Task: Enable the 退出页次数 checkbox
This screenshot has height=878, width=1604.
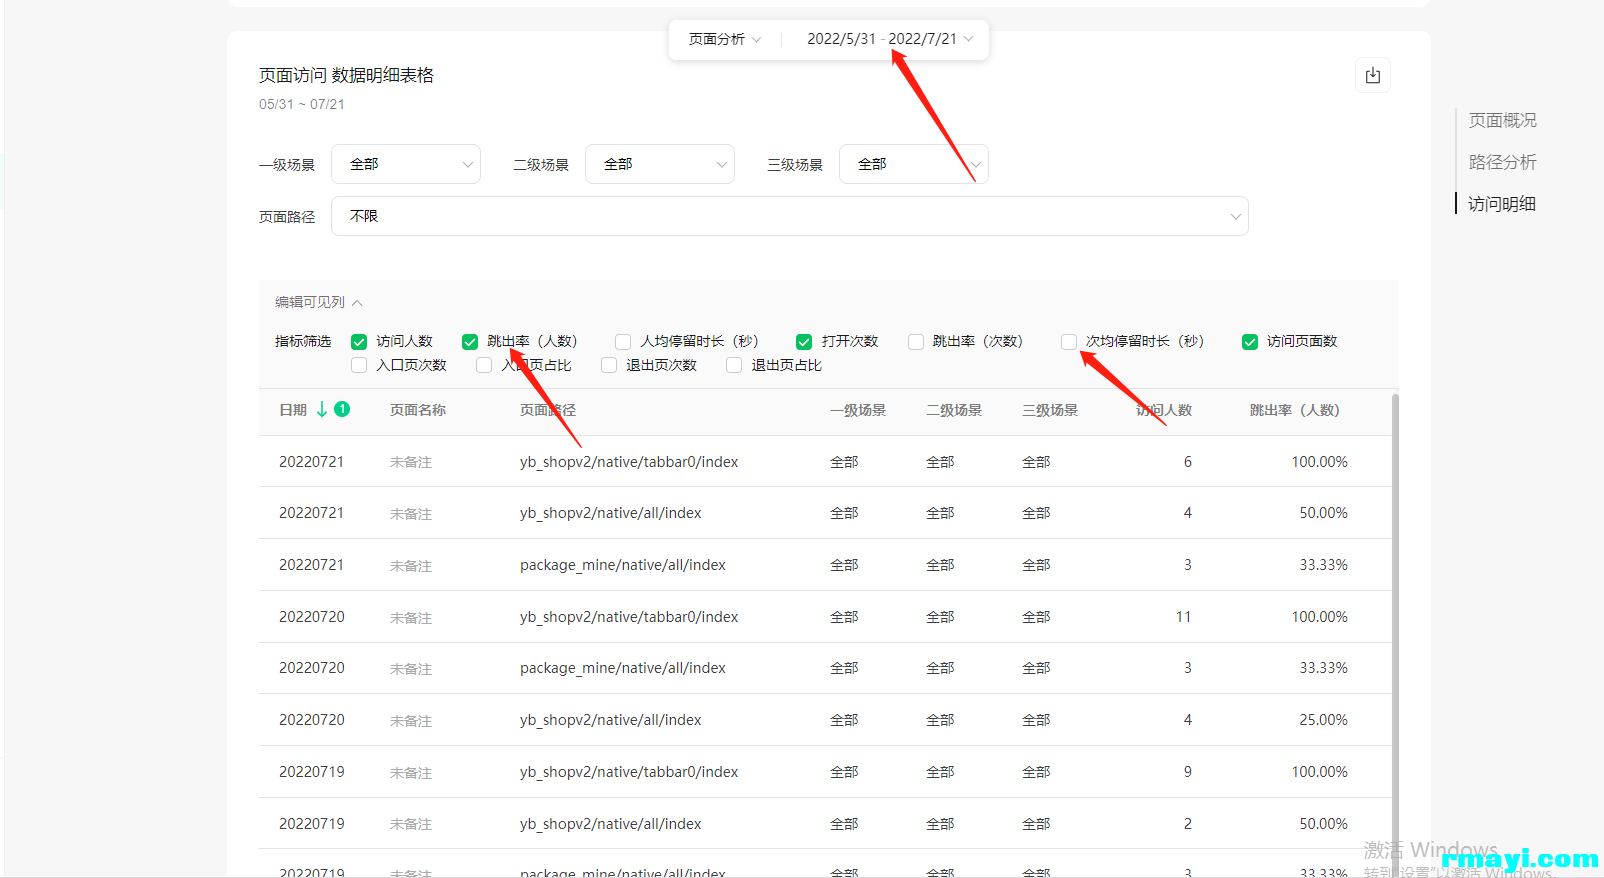Action: [x=609, y=366]
